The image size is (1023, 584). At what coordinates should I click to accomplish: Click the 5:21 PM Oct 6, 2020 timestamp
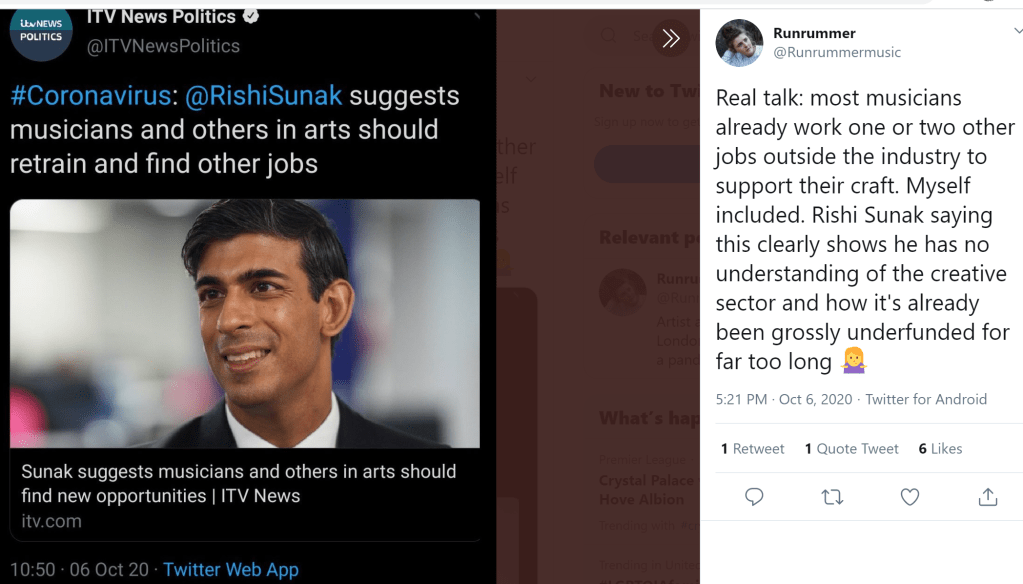(x=784, y=399)
